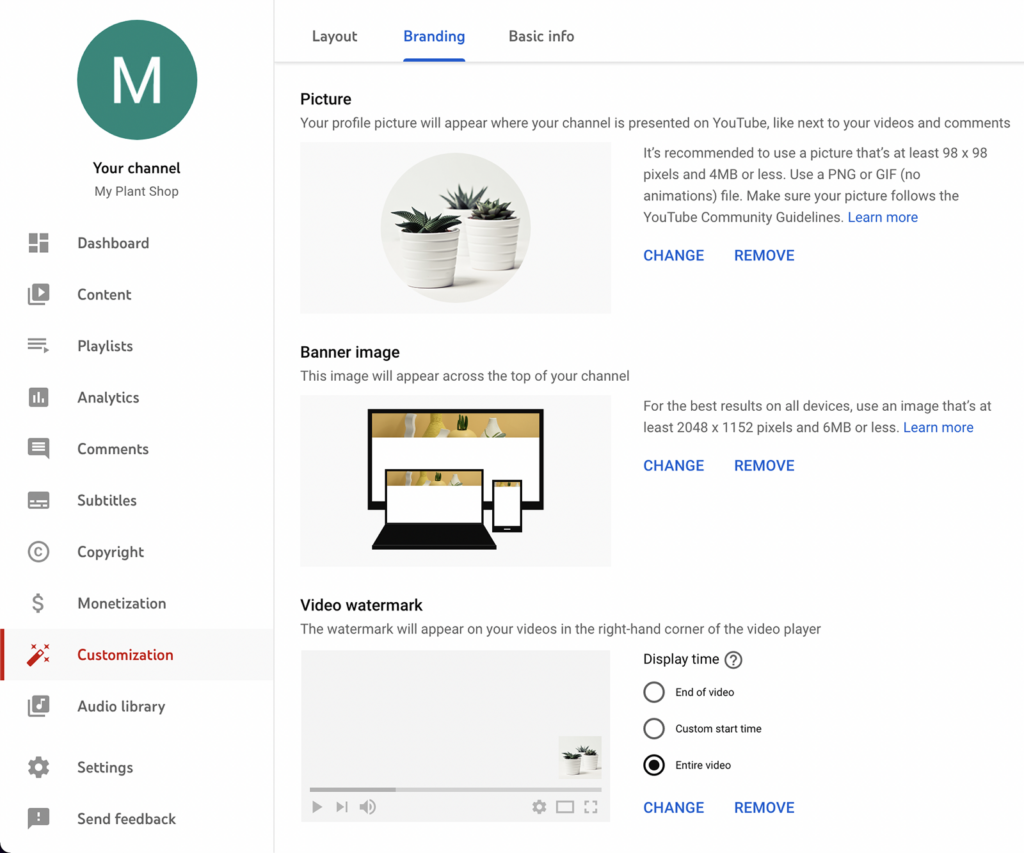Click CHANGE for the profile Picture

click(674, 255)
